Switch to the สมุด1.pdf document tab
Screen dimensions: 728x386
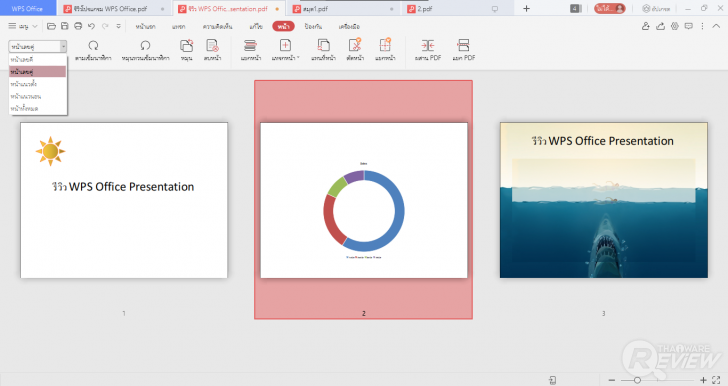click(344, 9)
